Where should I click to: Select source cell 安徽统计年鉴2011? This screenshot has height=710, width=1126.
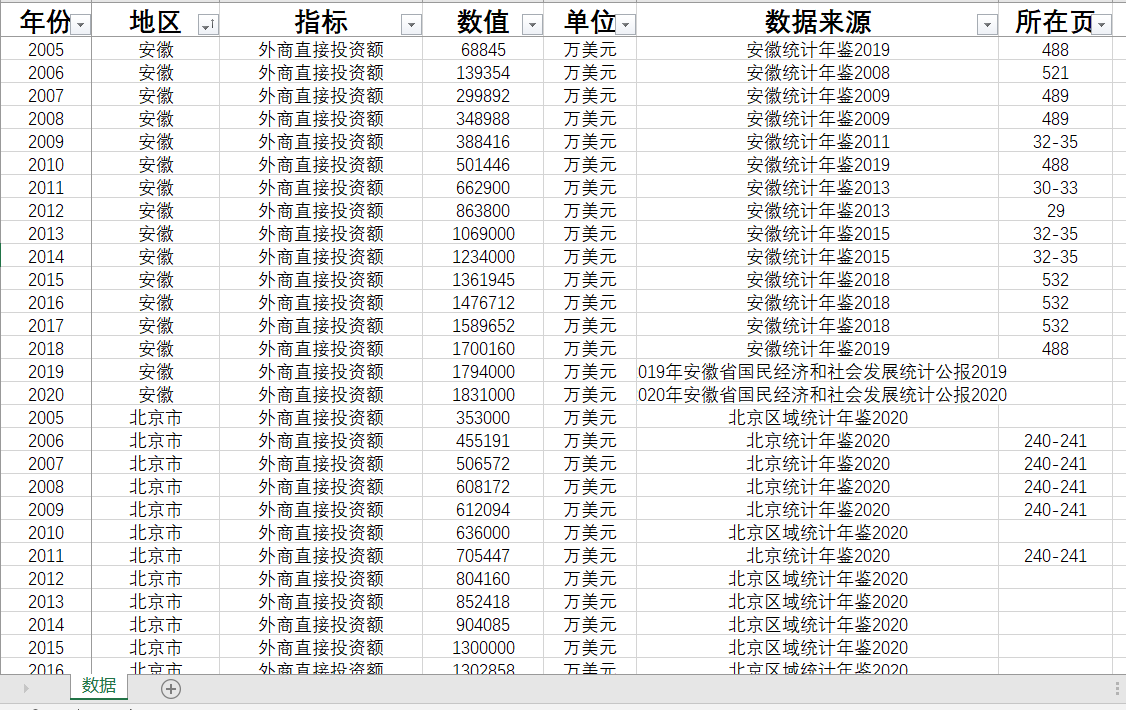817,141
